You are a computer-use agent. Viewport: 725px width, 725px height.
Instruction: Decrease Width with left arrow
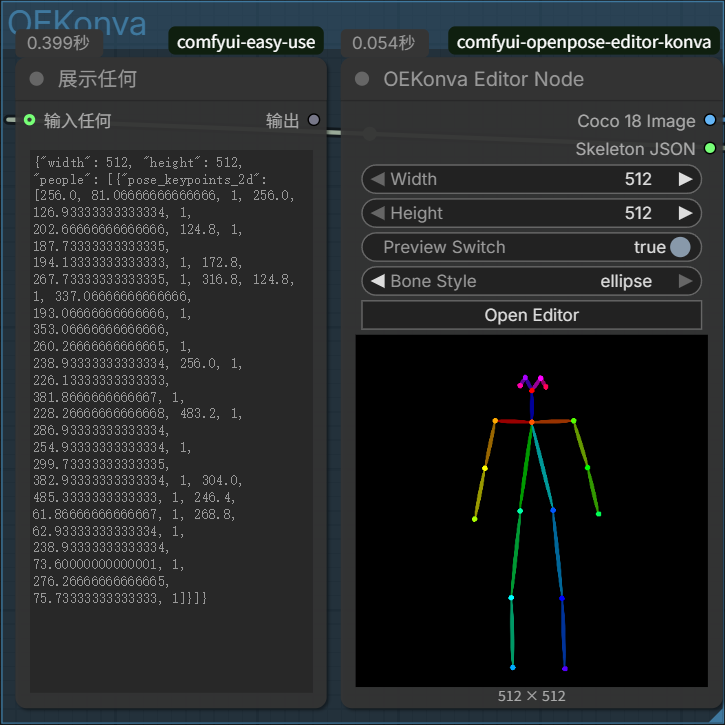(x=378, y=179)
